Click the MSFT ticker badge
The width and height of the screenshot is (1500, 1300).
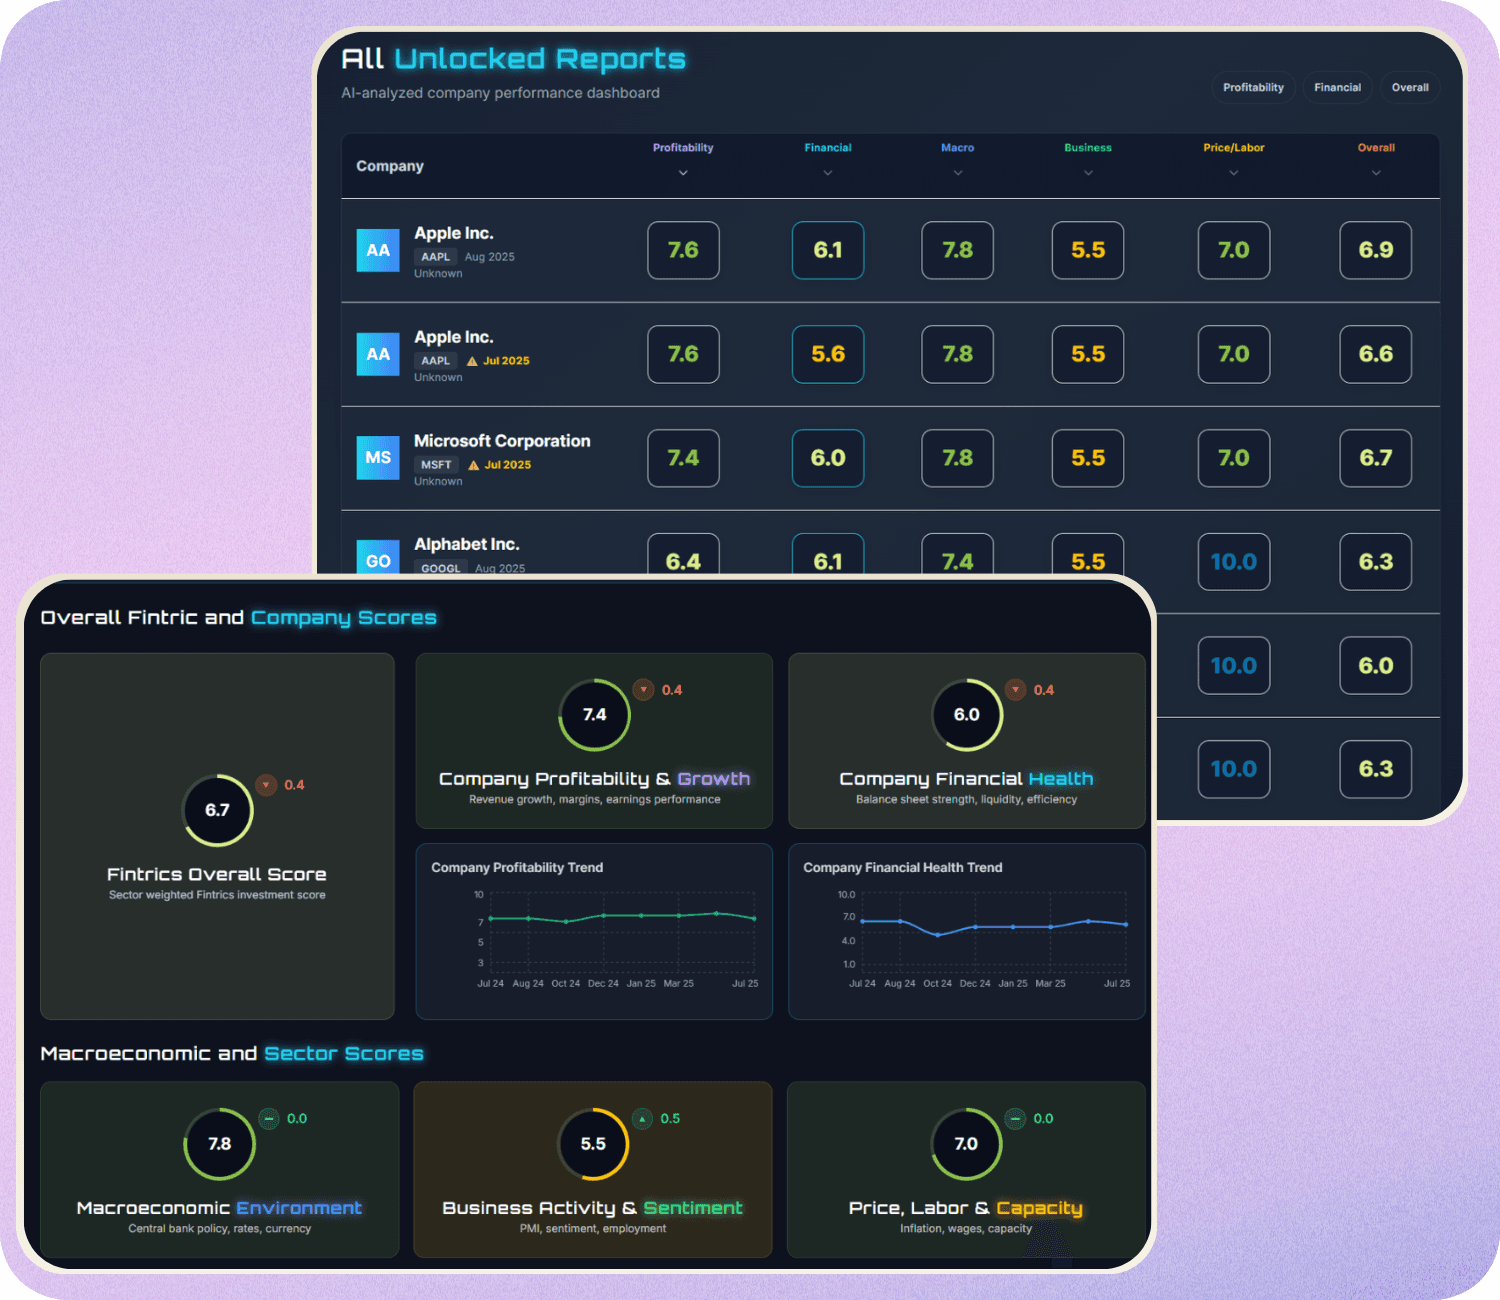[436, 465]
